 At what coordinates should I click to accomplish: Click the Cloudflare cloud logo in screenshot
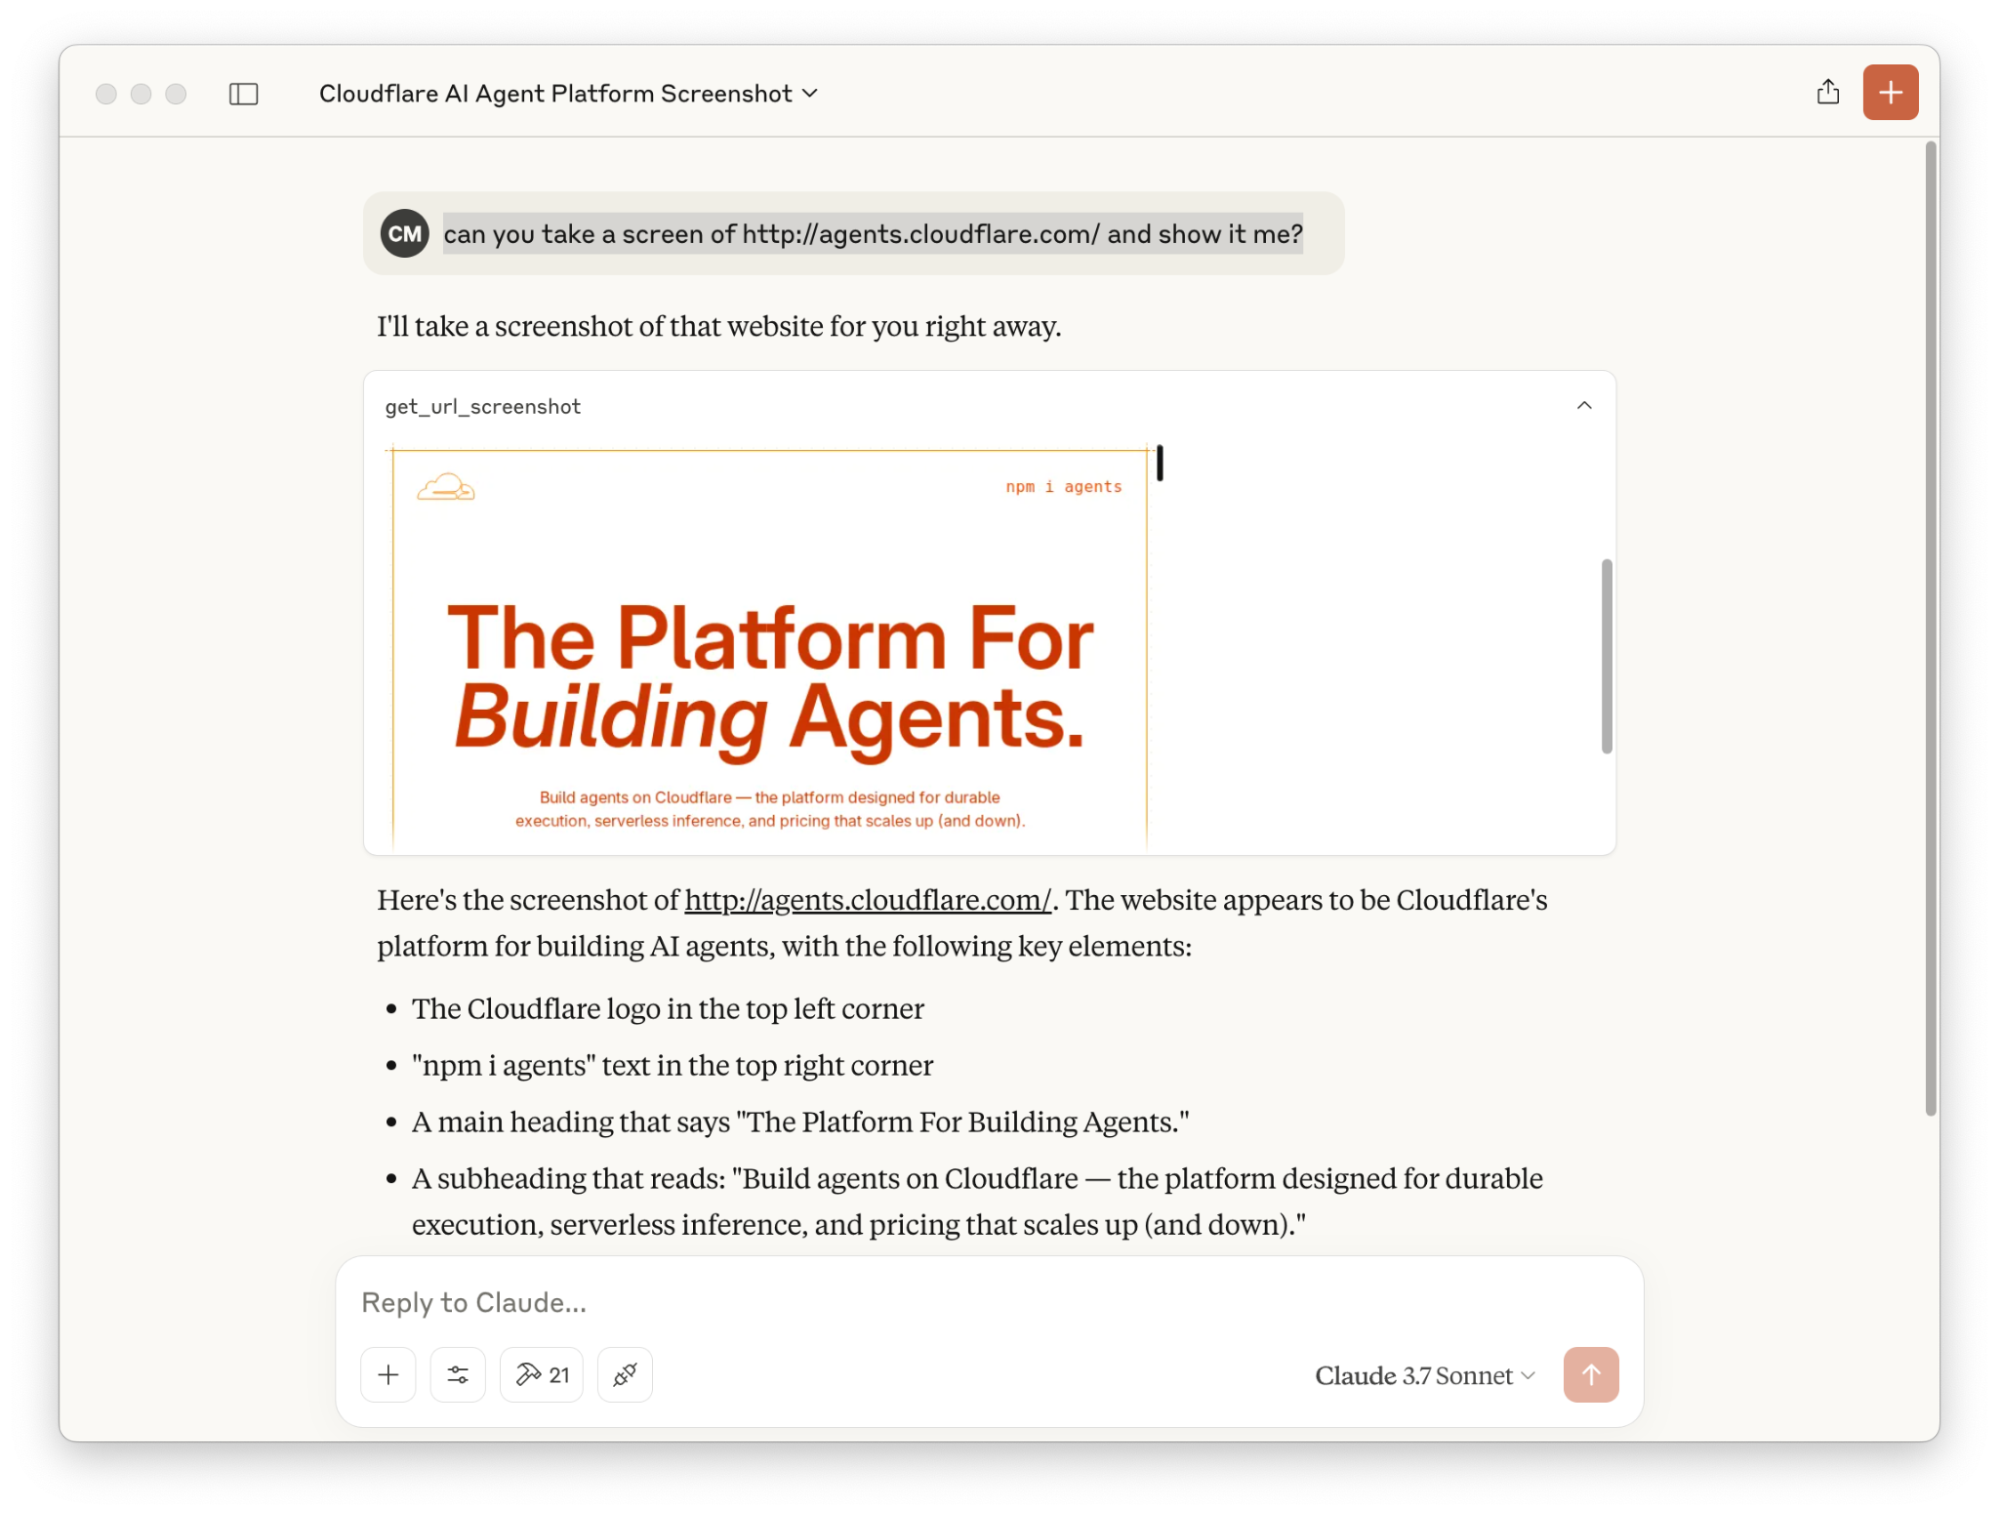445,487
